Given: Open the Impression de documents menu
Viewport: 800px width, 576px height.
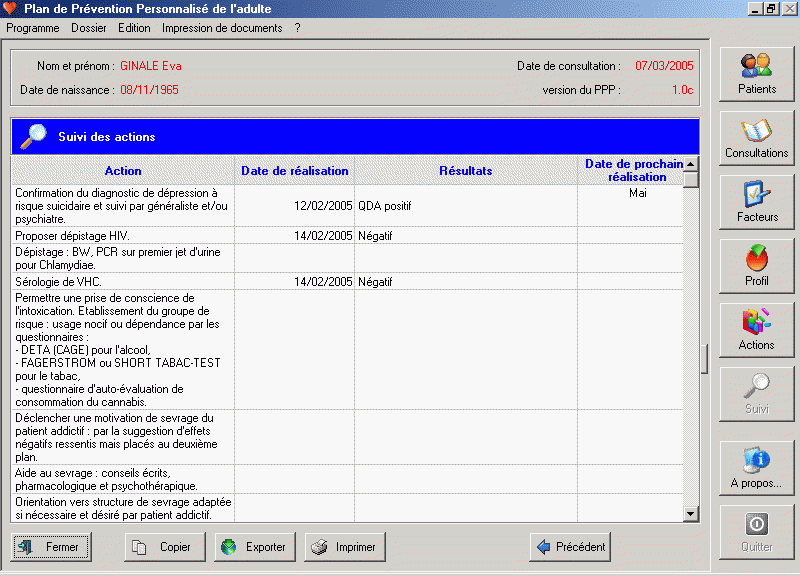Looking at the screenshot, I should (x=222, y=28).
